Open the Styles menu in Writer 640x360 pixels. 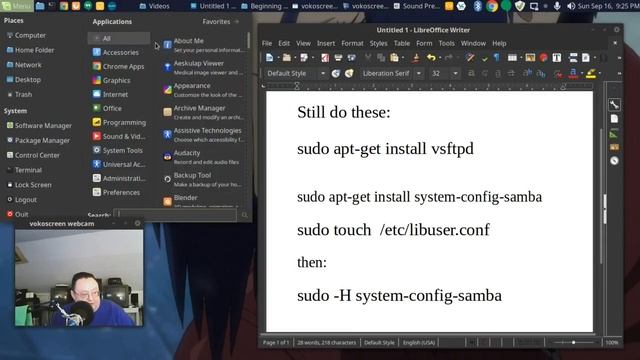(x=378, y=43)
